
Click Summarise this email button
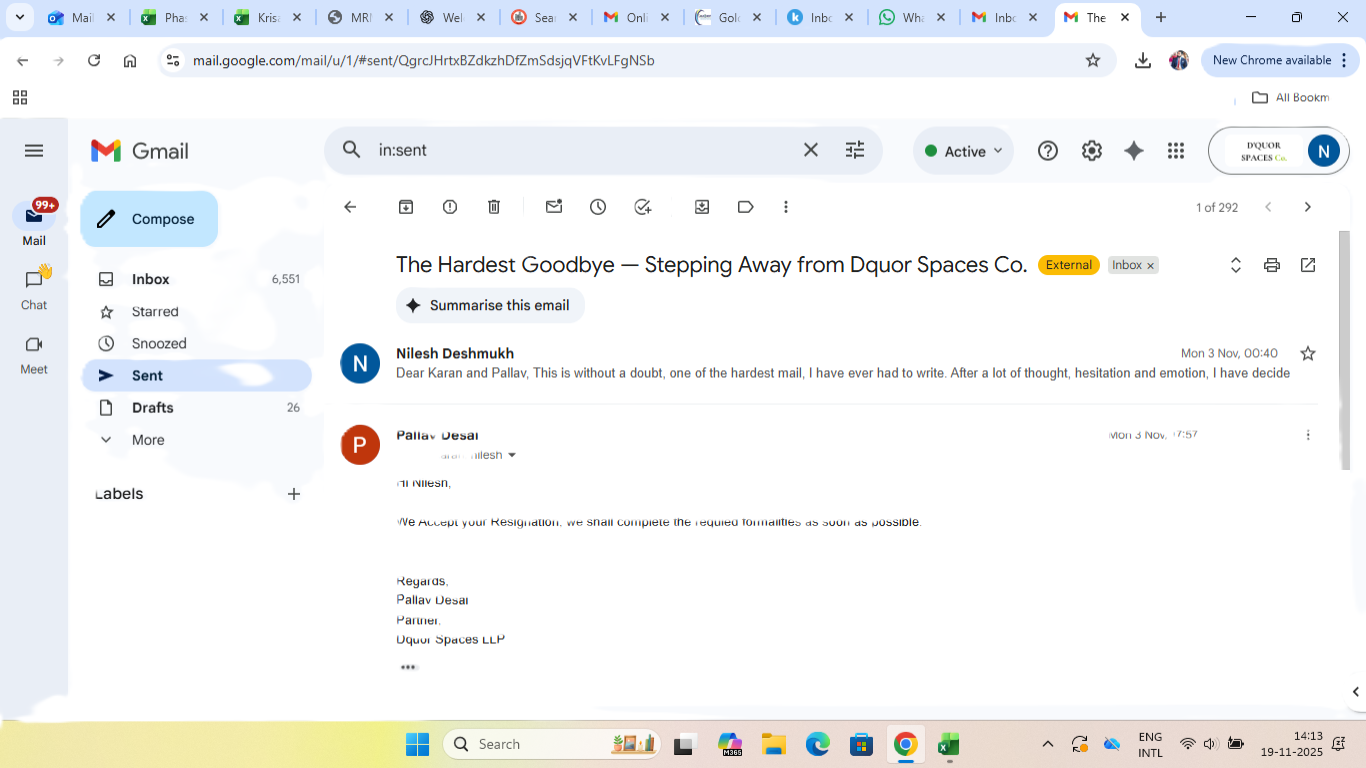(490, 305)
